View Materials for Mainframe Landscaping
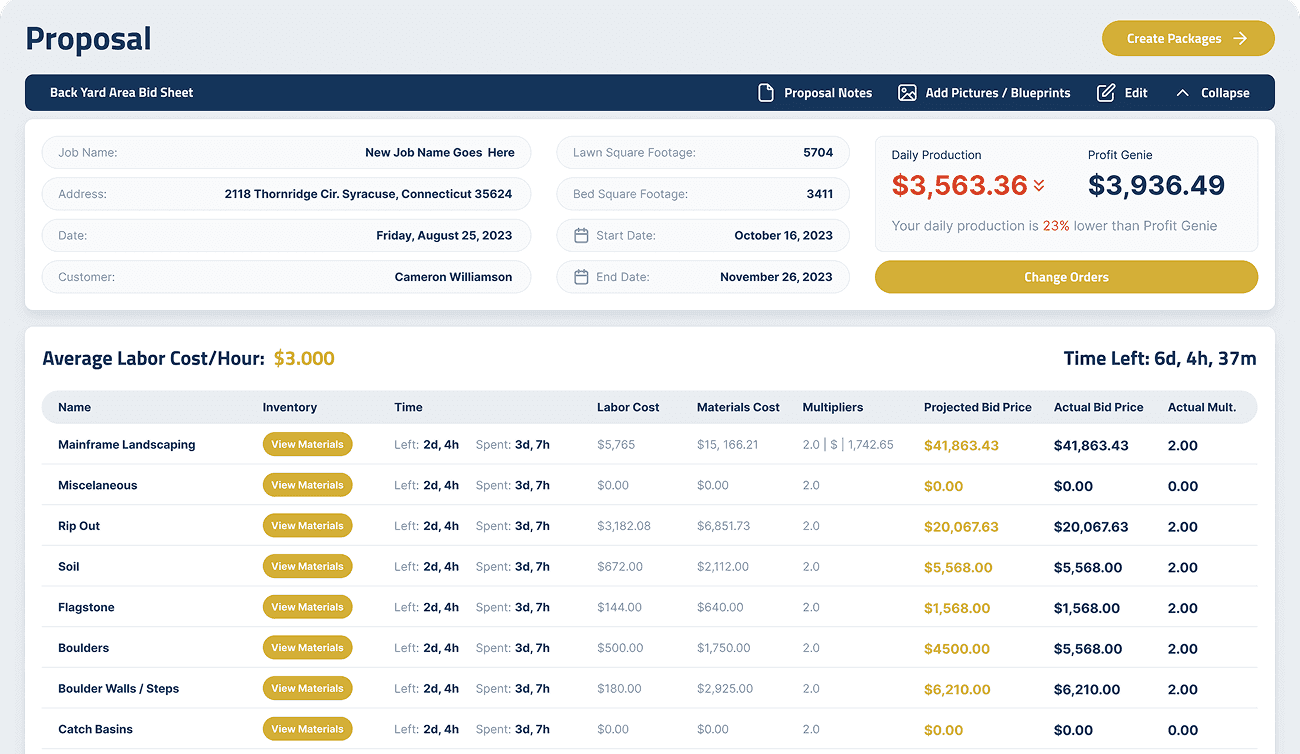 (307, 445)
